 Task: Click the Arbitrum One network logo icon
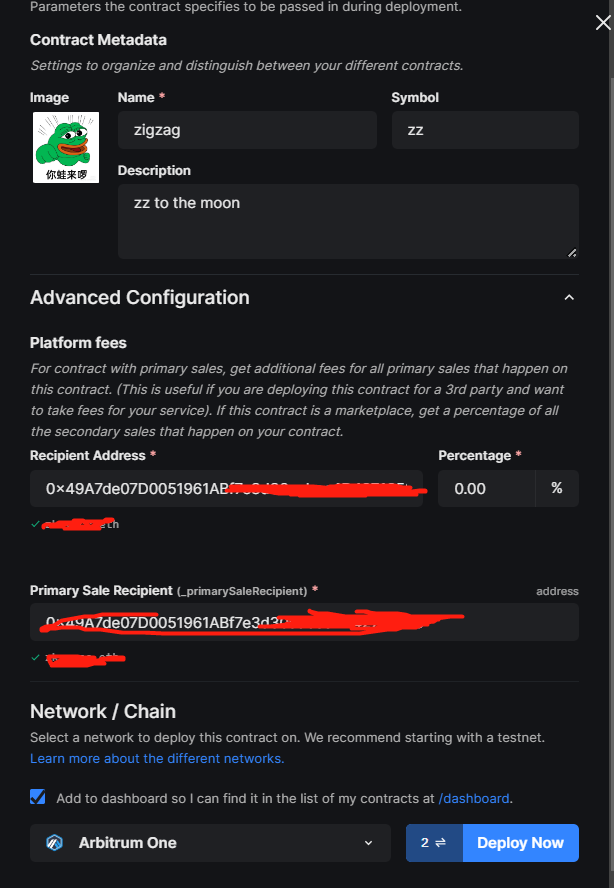54,843
